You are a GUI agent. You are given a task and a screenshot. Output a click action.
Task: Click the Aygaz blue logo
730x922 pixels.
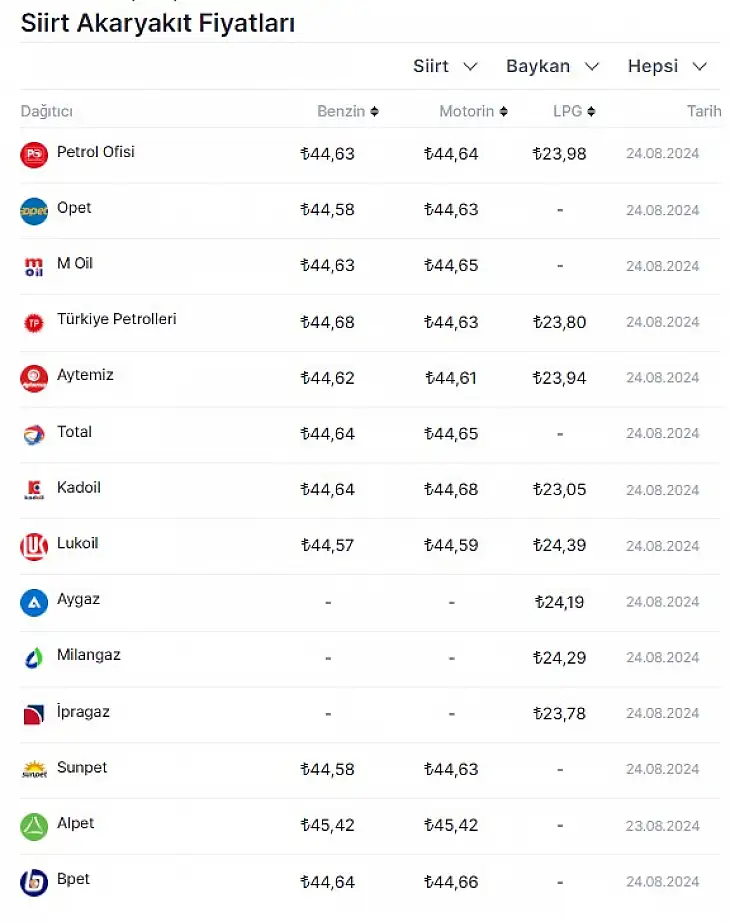[34, 603]
